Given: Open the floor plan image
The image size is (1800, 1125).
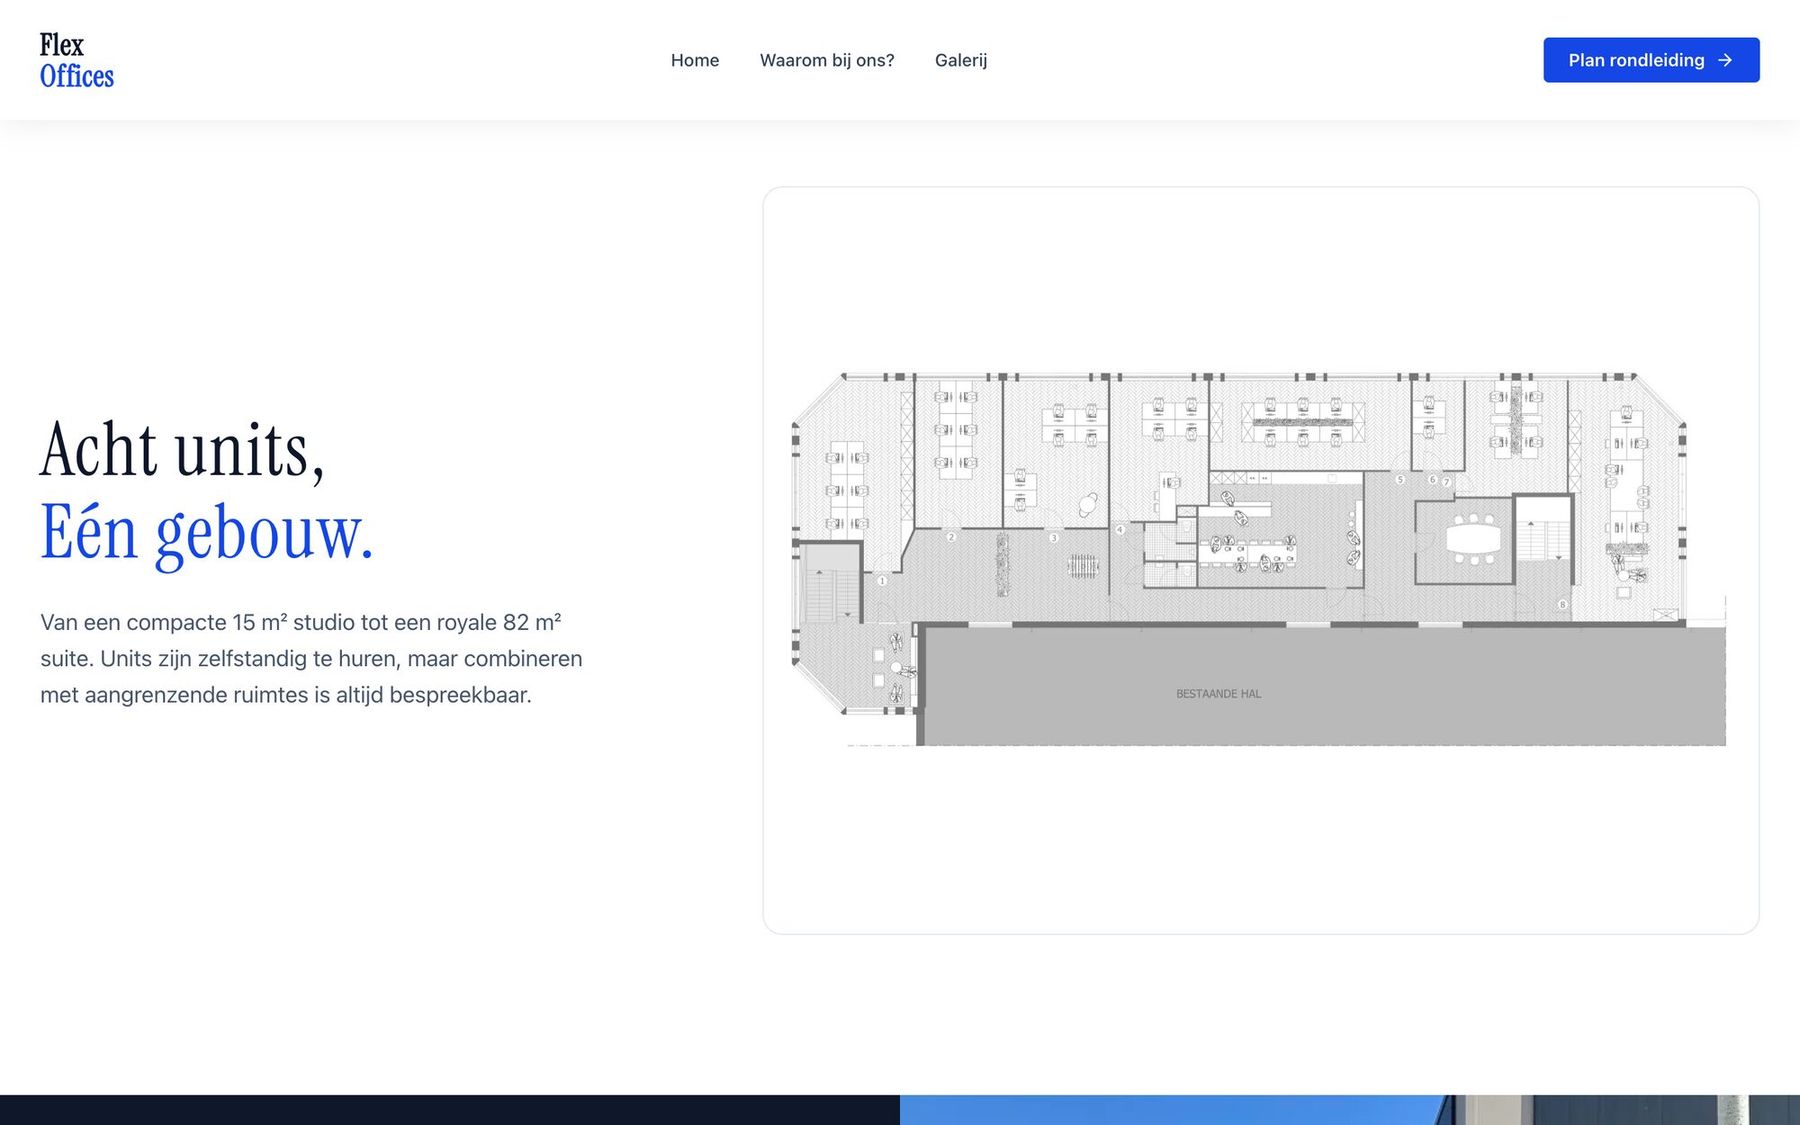Looking at the screenshot, I should [x=1260, y=560].
